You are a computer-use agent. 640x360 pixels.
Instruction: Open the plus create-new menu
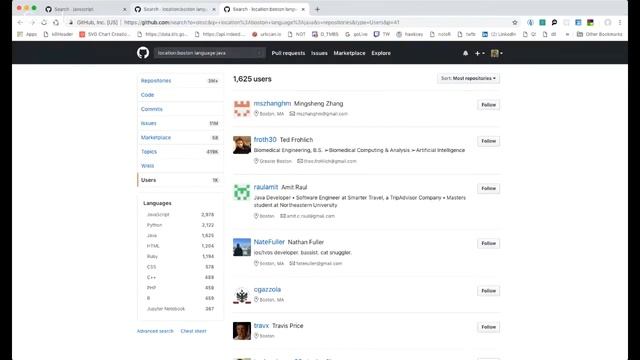tap(480, 53)
